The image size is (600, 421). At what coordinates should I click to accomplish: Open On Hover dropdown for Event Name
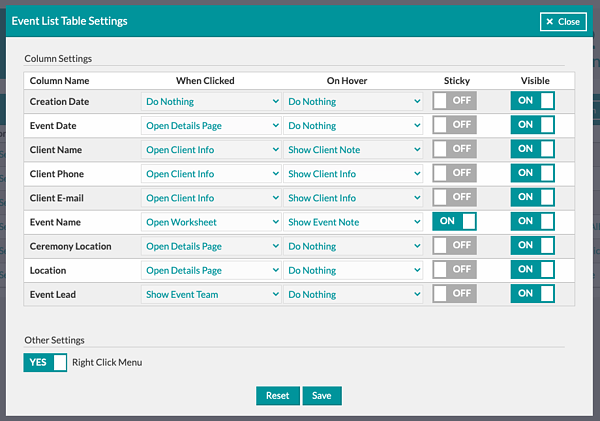[354, 222]
